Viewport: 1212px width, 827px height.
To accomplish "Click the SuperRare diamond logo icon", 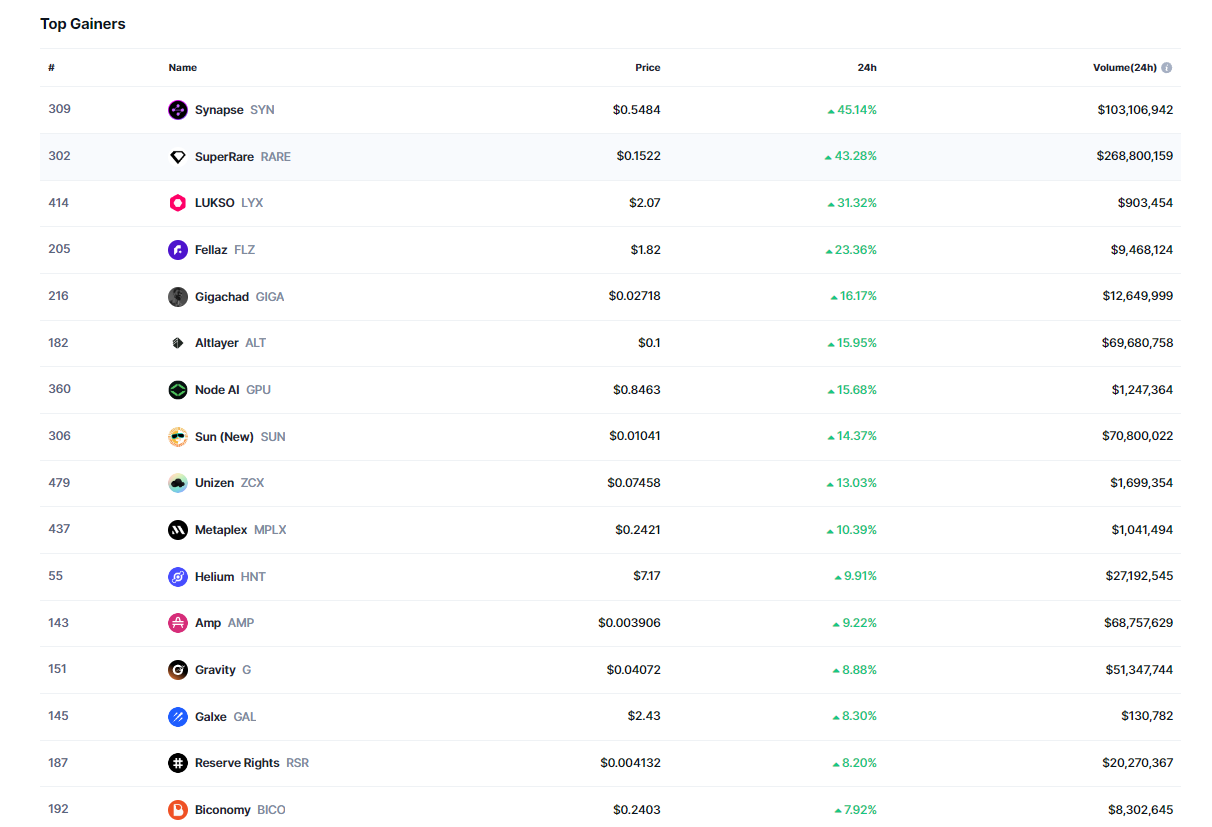I will (178, 157).
